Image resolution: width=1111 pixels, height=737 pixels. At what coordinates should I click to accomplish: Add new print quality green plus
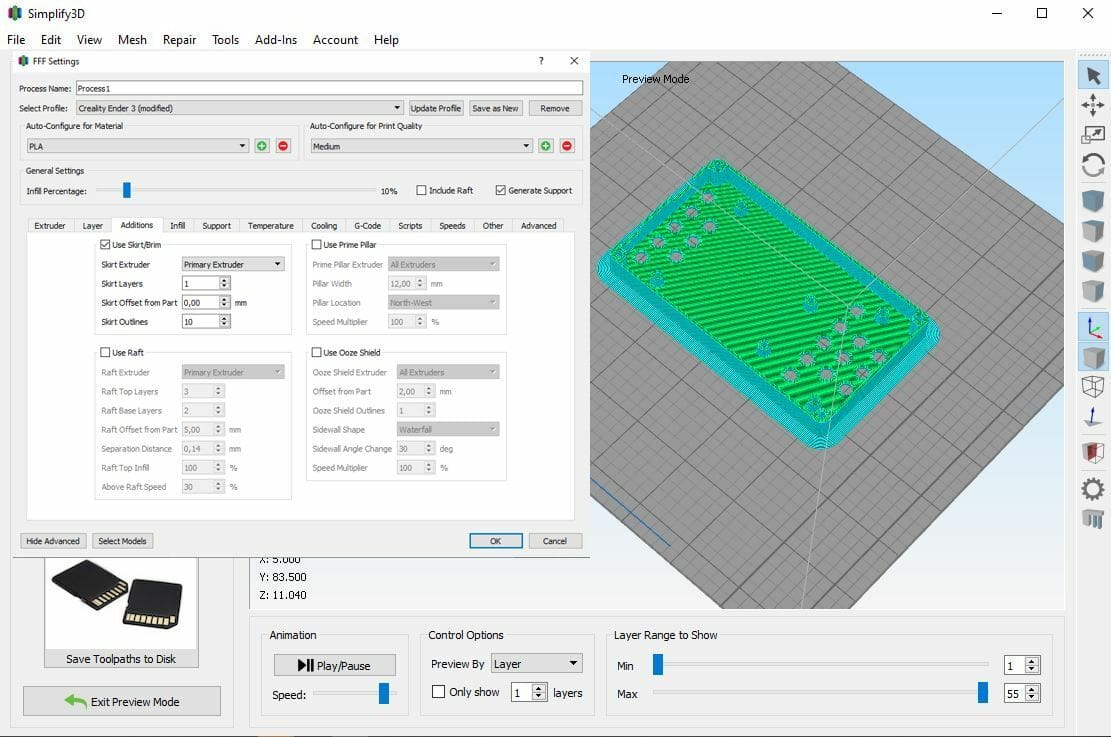(546, 146)
